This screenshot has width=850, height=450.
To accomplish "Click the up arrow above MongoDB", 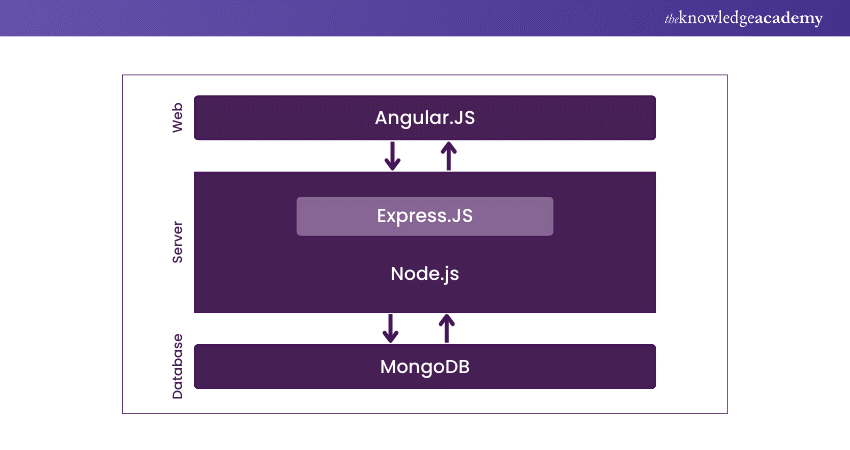I will 447,328.
